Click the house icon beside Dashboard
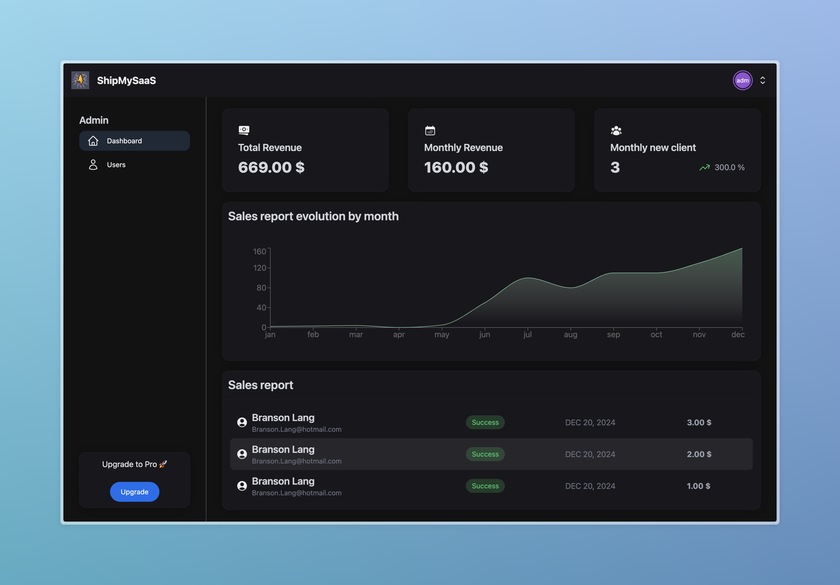The image size is (840, 585). tap(93, 141)
